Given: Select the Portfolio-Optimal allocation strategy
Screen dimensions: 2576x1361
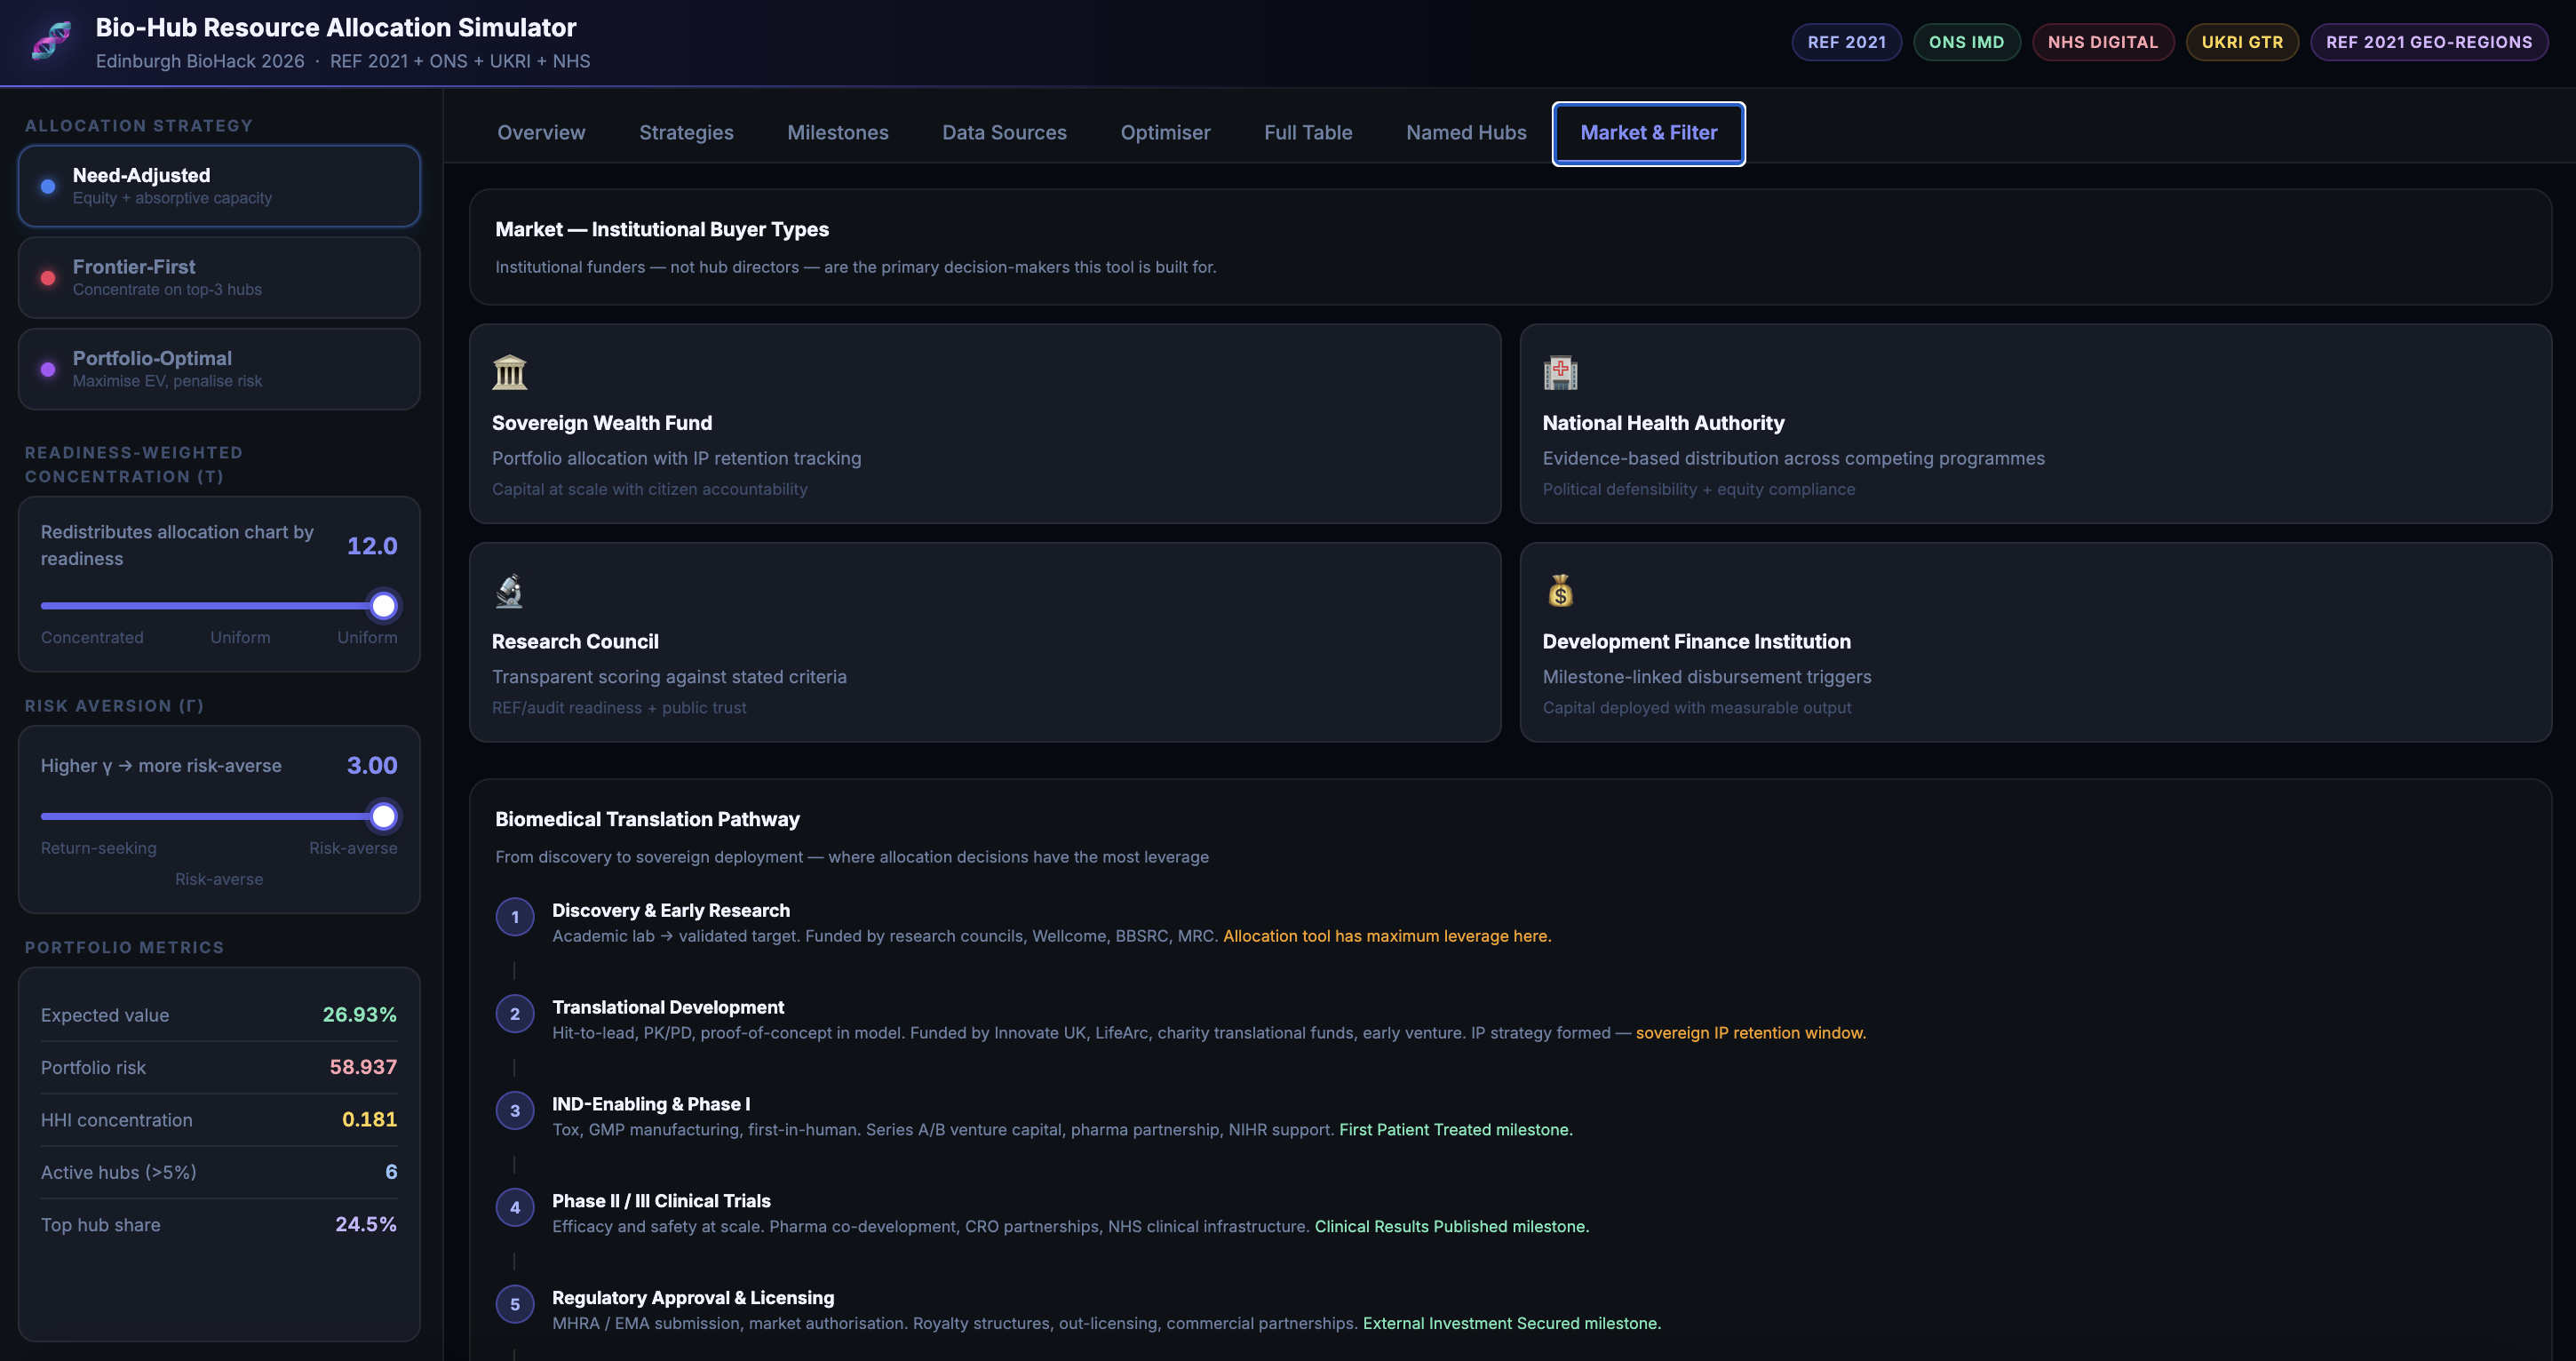Looking at the screenshot, I should click(x=219, y=369).
